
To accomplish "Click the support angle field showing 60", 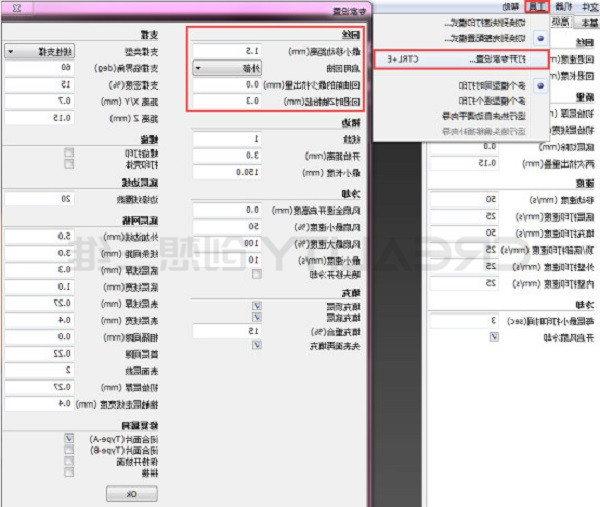I will click(x=39, y=67).
